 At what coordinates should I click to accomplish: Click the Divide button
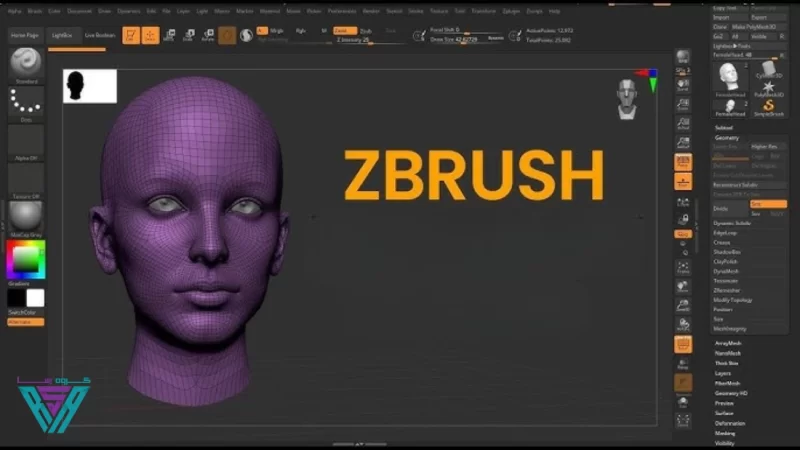pyautogui.click(x=730, y=209)
